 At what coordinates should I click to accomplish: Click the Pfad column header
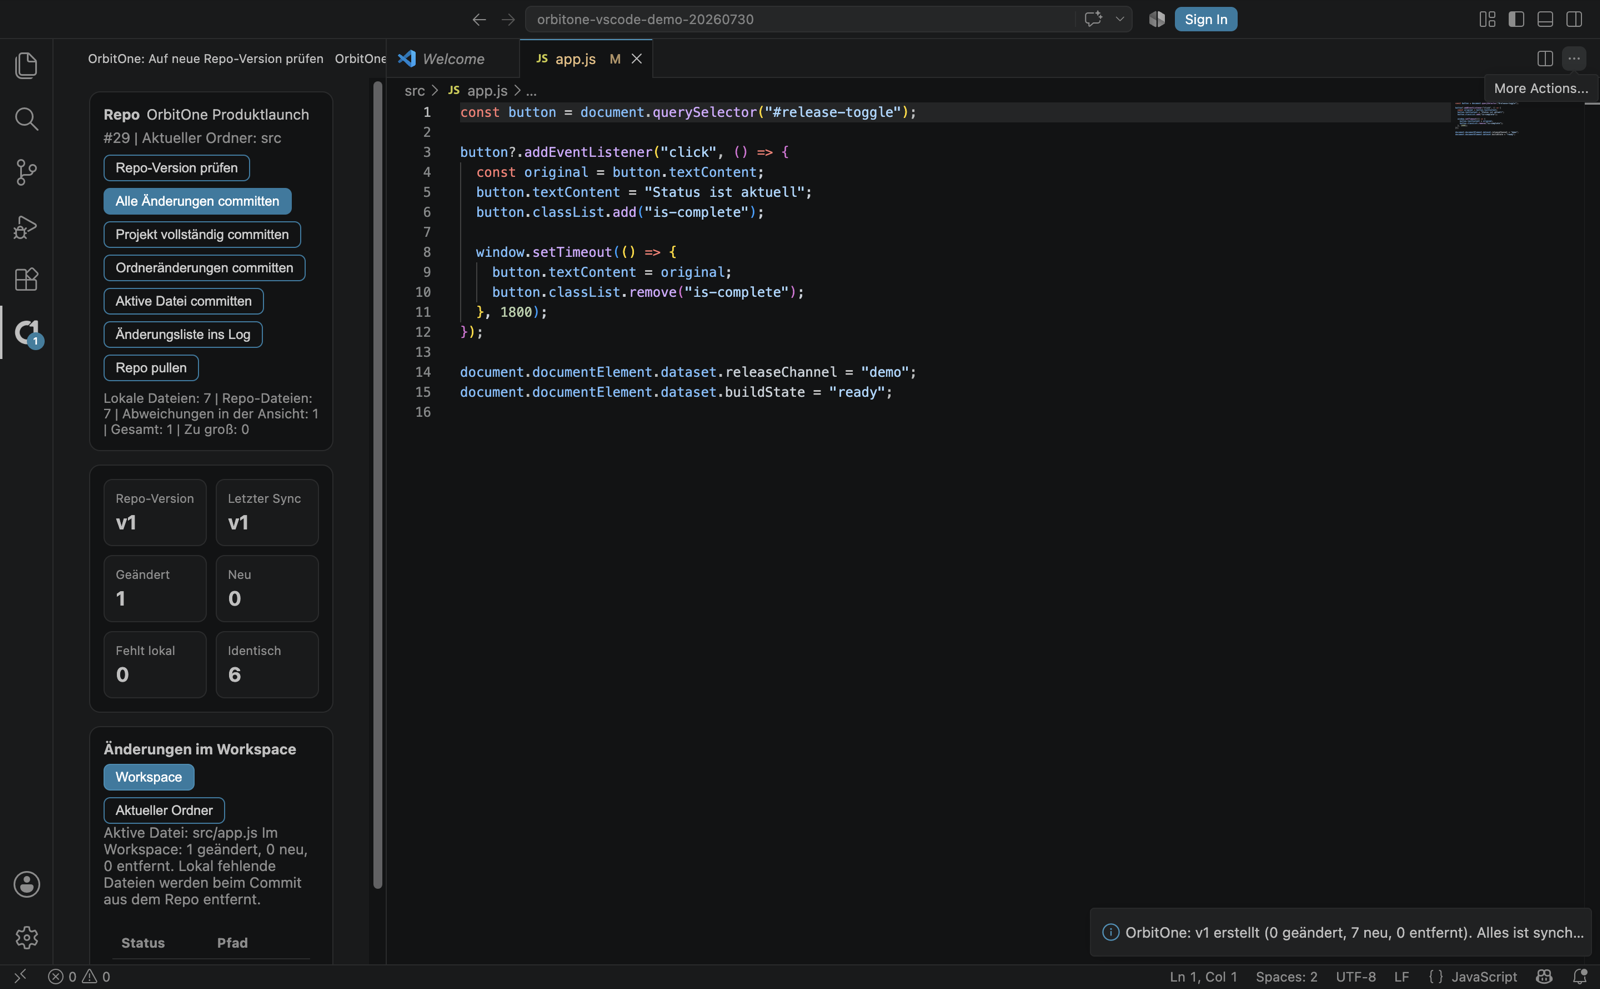[233, 943]
